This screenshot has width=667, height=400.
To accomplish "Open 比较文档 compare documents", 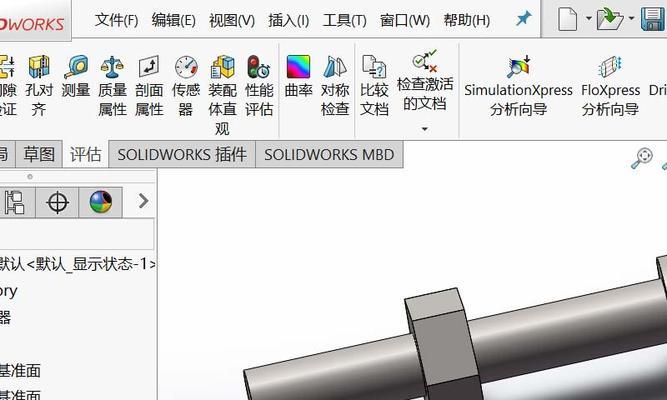I will click(374, 86).
